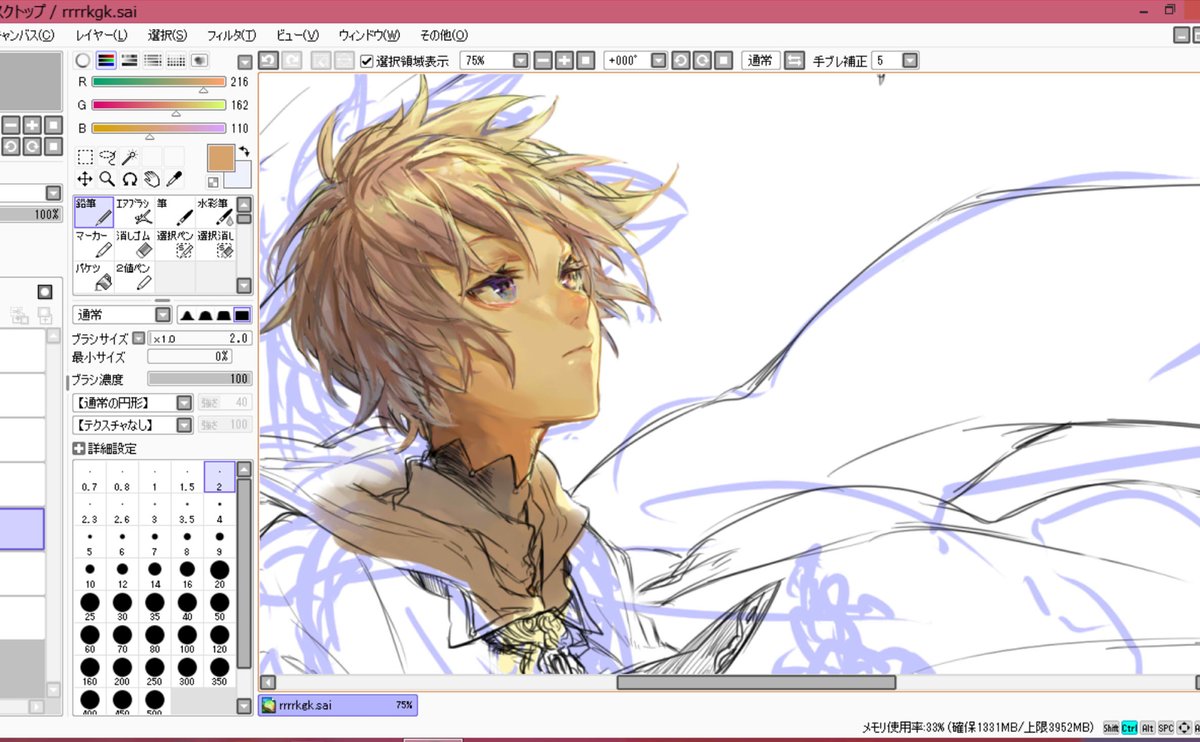Choose brush size preset 0.7
The image size is (1200, 742).
coord(89,478)
